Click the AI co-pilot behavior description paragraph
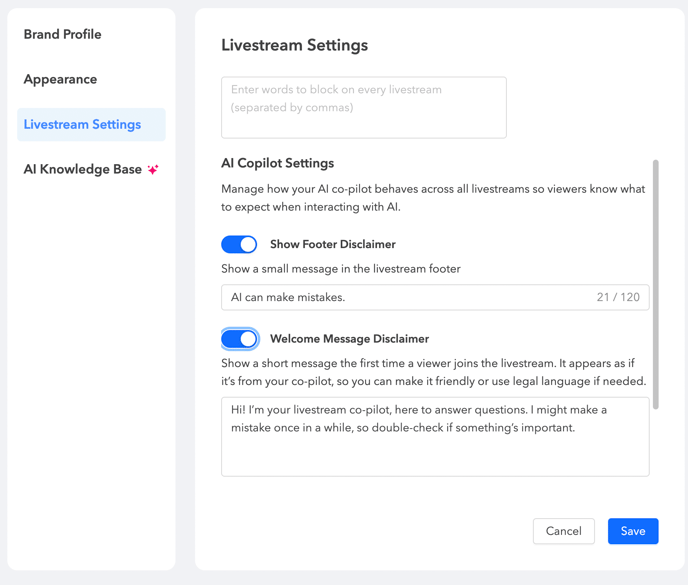The width and height of the screenshot is (688, 585). (x=433, y=197)
